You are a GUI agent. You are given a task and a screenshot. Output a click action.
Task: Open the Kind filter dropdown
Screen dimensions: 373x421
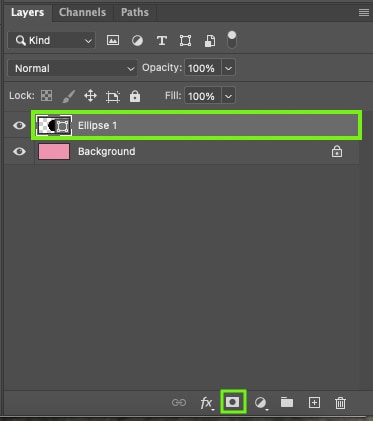(51, 40)
